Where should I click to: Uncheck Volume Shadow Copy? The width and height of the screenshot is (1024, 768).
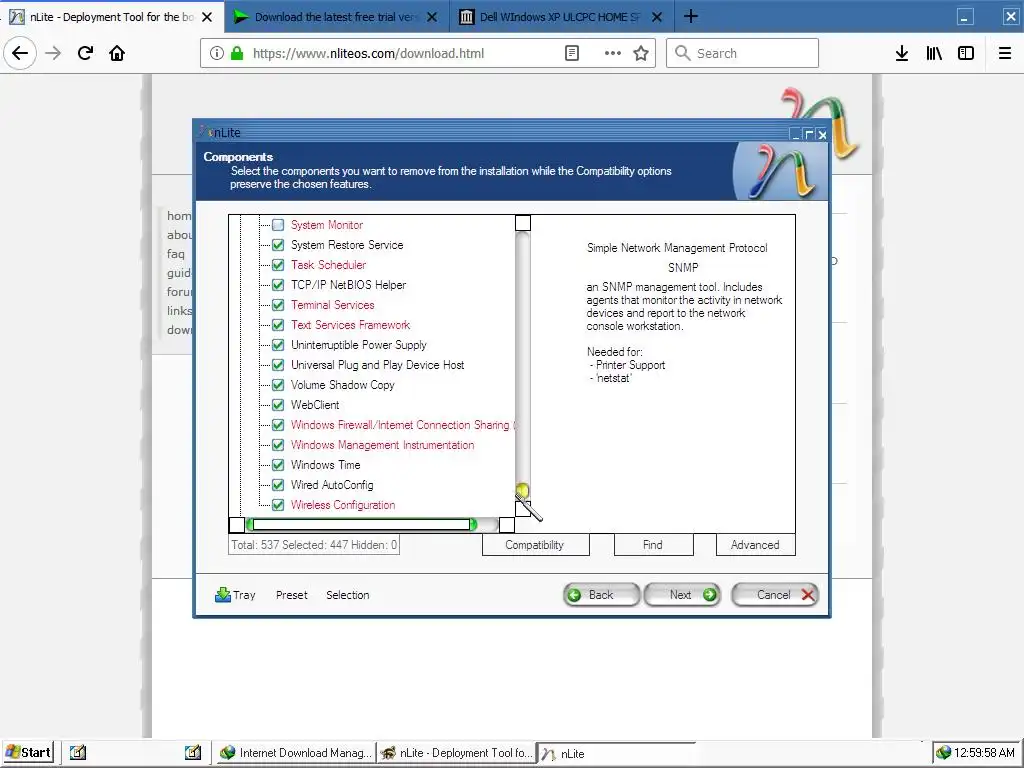pos(278,385)
